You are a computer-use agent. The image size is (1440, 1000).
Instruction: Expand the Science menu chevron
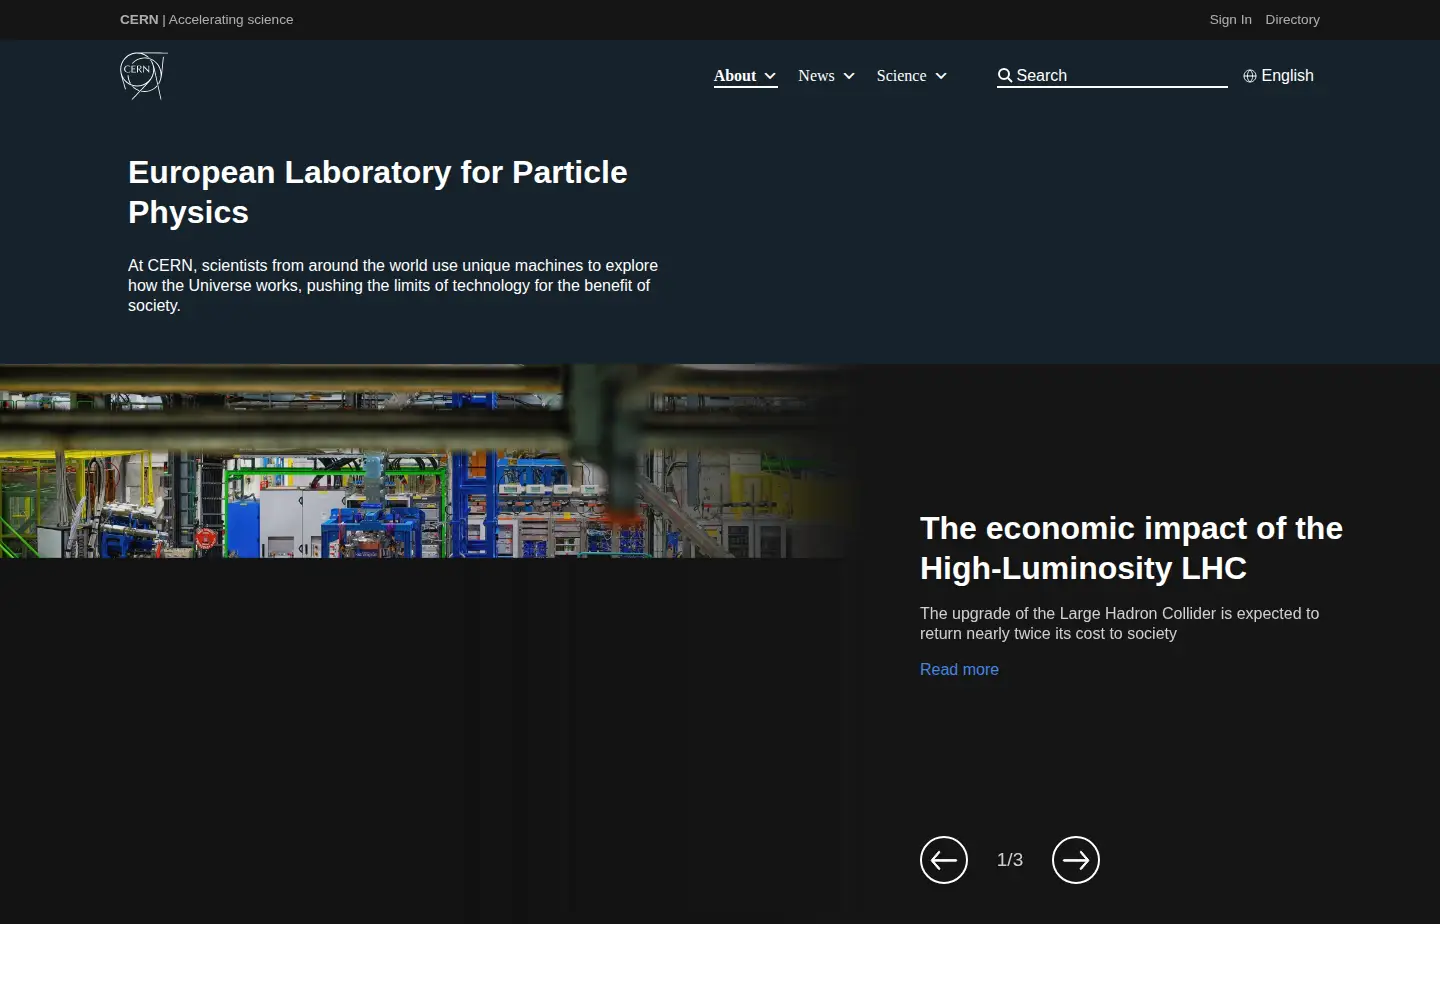coord(941,76)
